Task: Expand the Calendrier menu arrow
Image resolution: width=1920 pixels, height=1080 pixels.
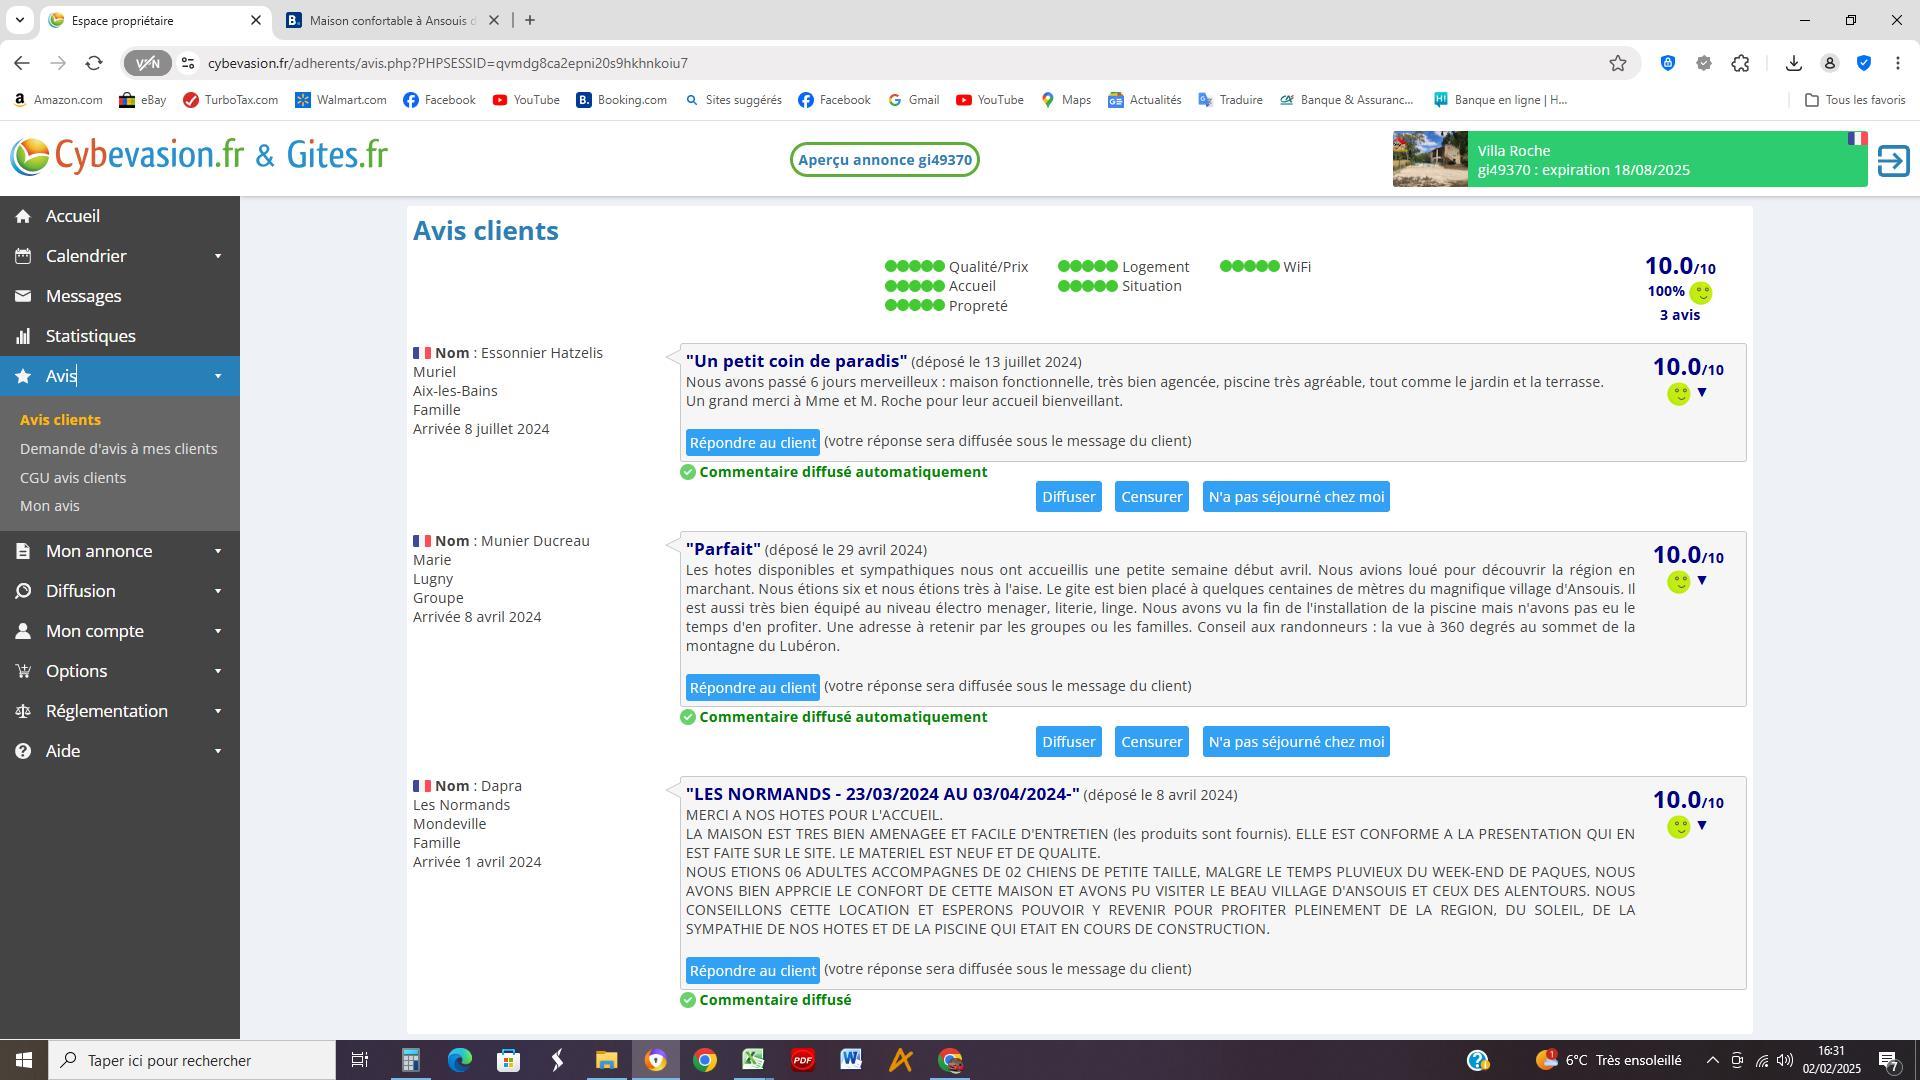Action: click(217, 256)
